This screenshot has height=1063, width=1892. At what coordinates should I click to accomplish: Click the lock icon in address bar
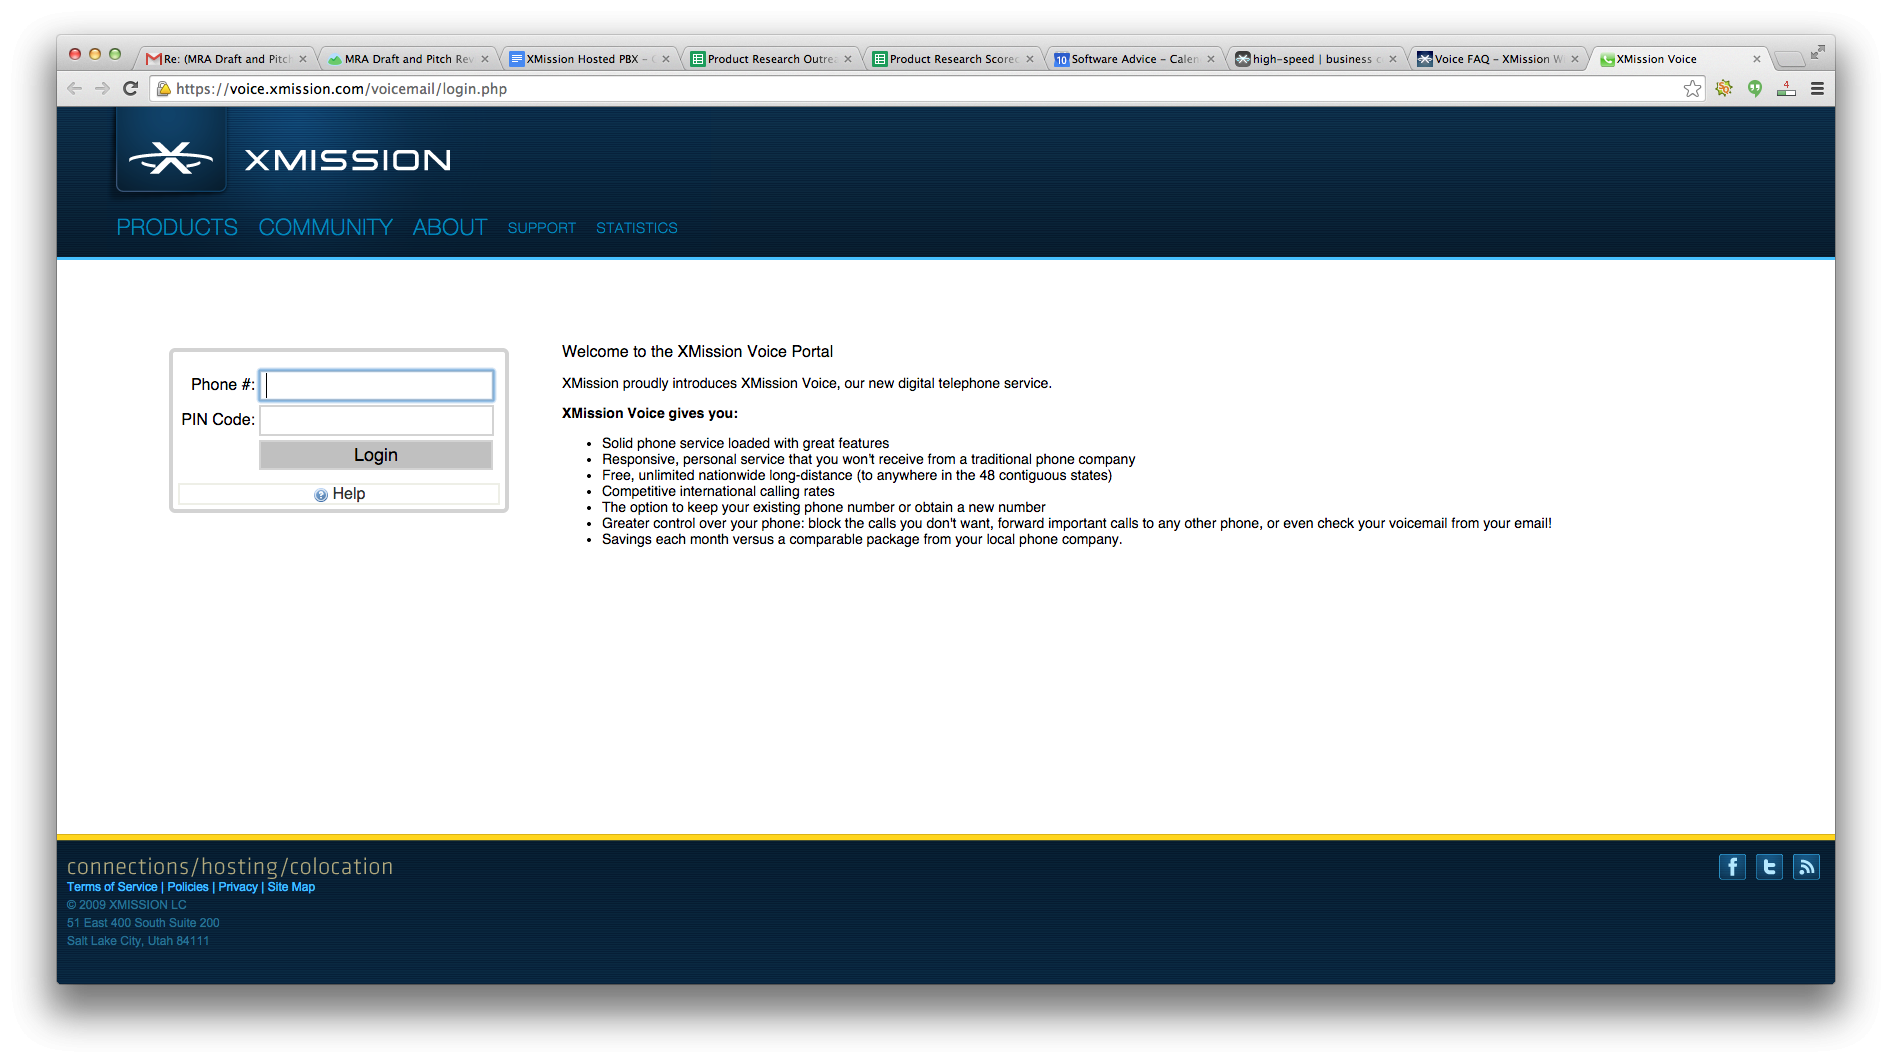[164, 89]
